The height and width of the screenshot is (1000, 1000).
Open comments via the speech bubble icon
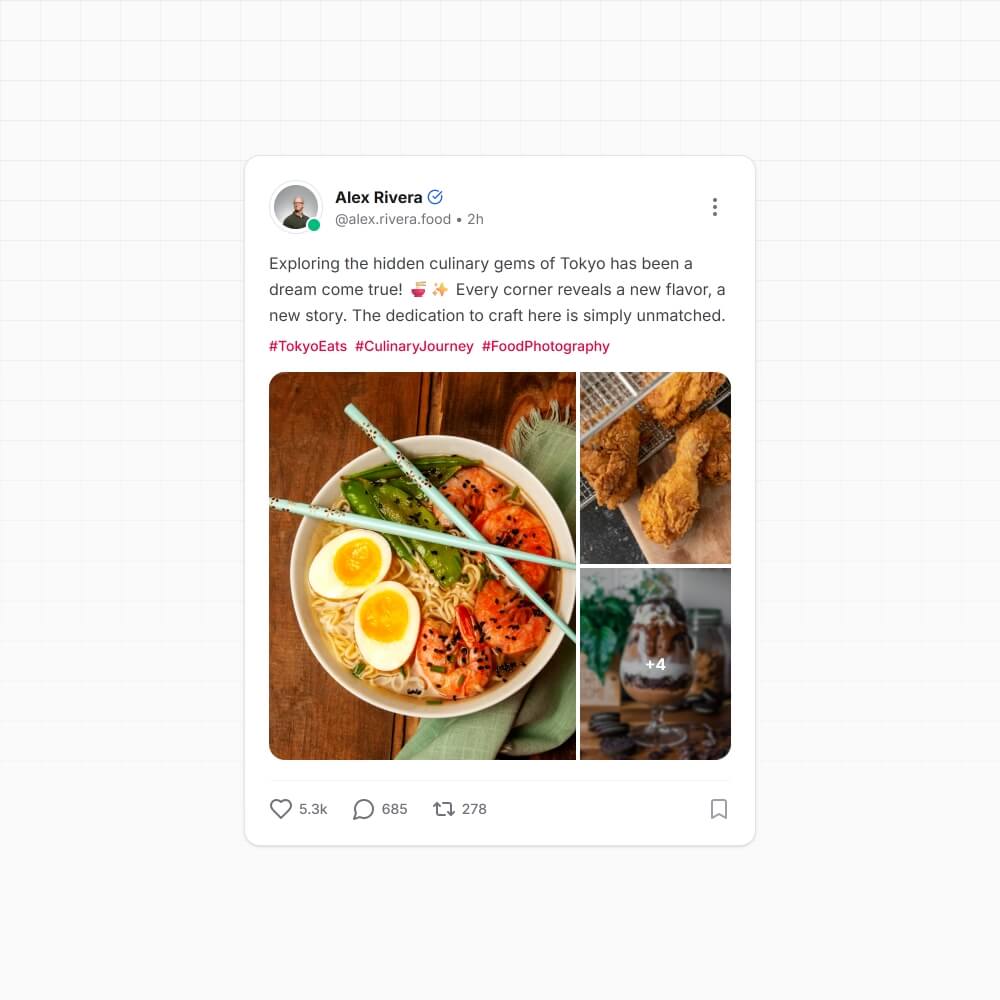coord(364,809)
